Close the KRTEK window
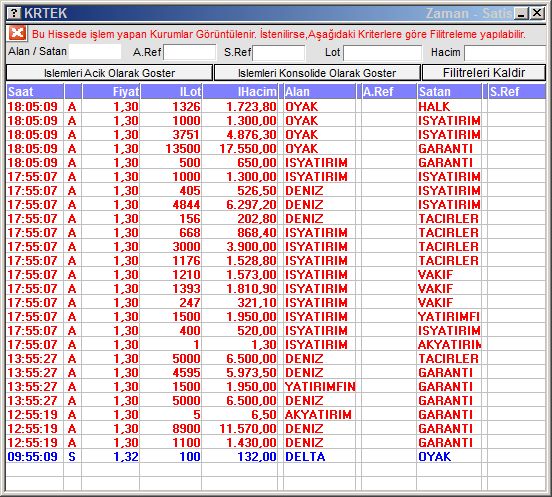Viewport: 552px width, 497px height. pos(537,13)
